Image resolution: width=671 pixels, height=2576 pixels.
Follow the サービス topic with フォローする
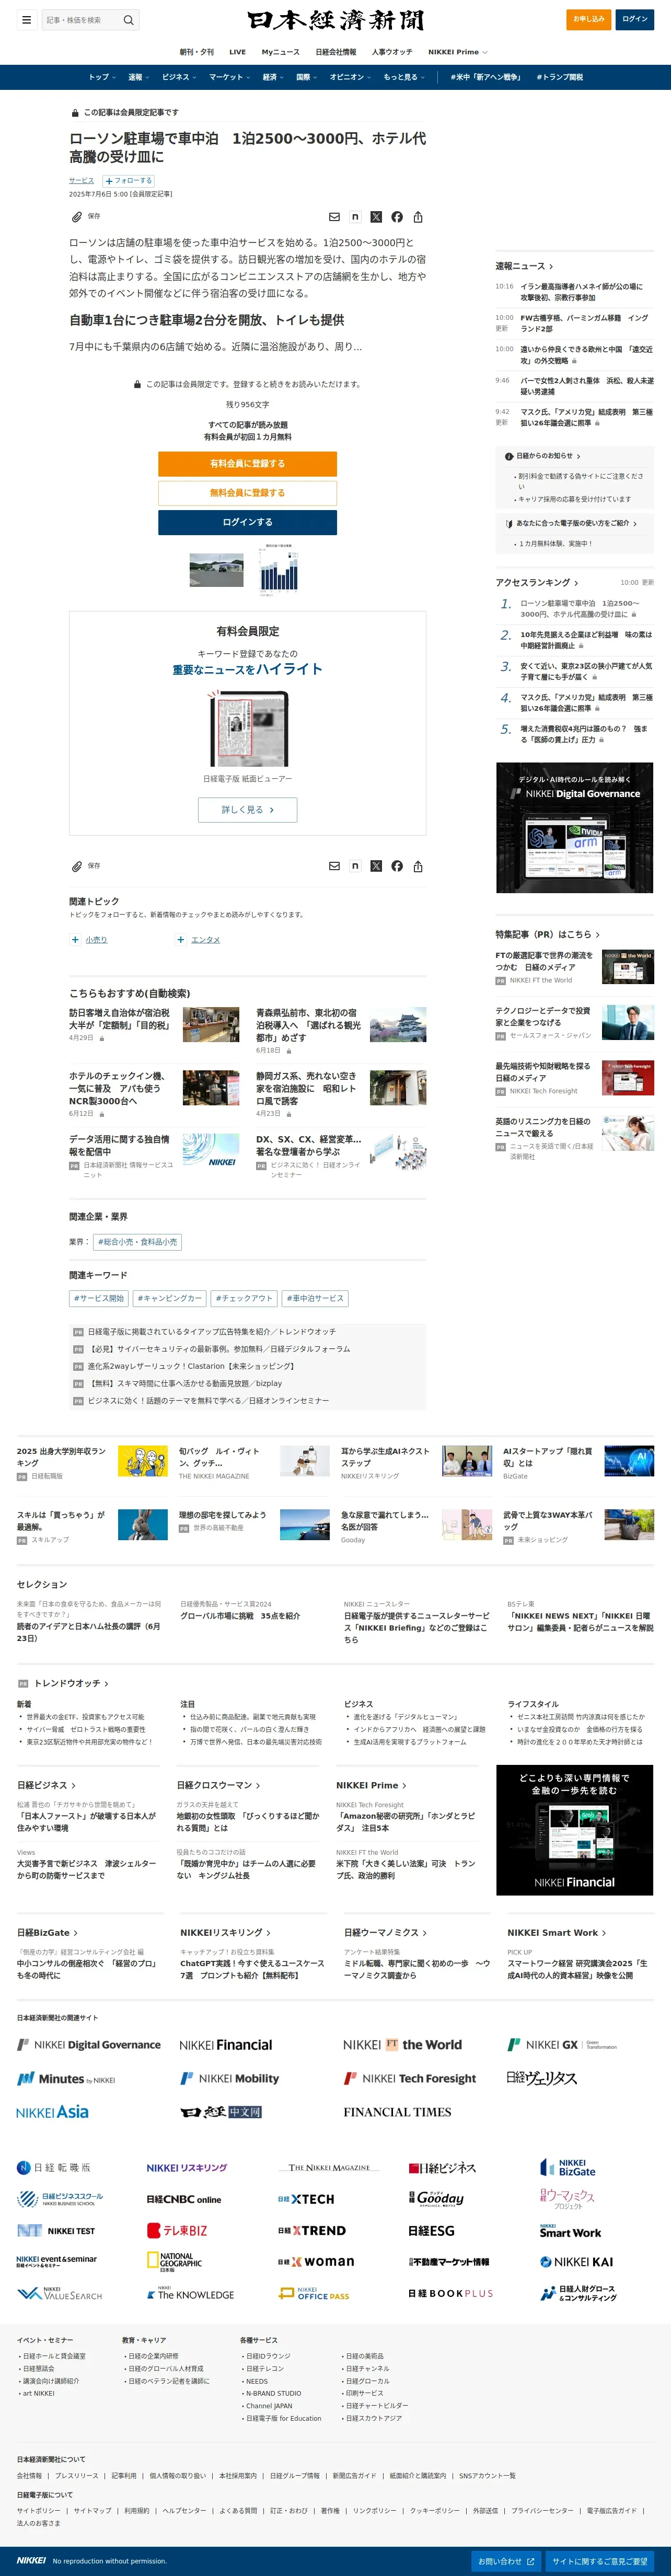pos(129,181)
